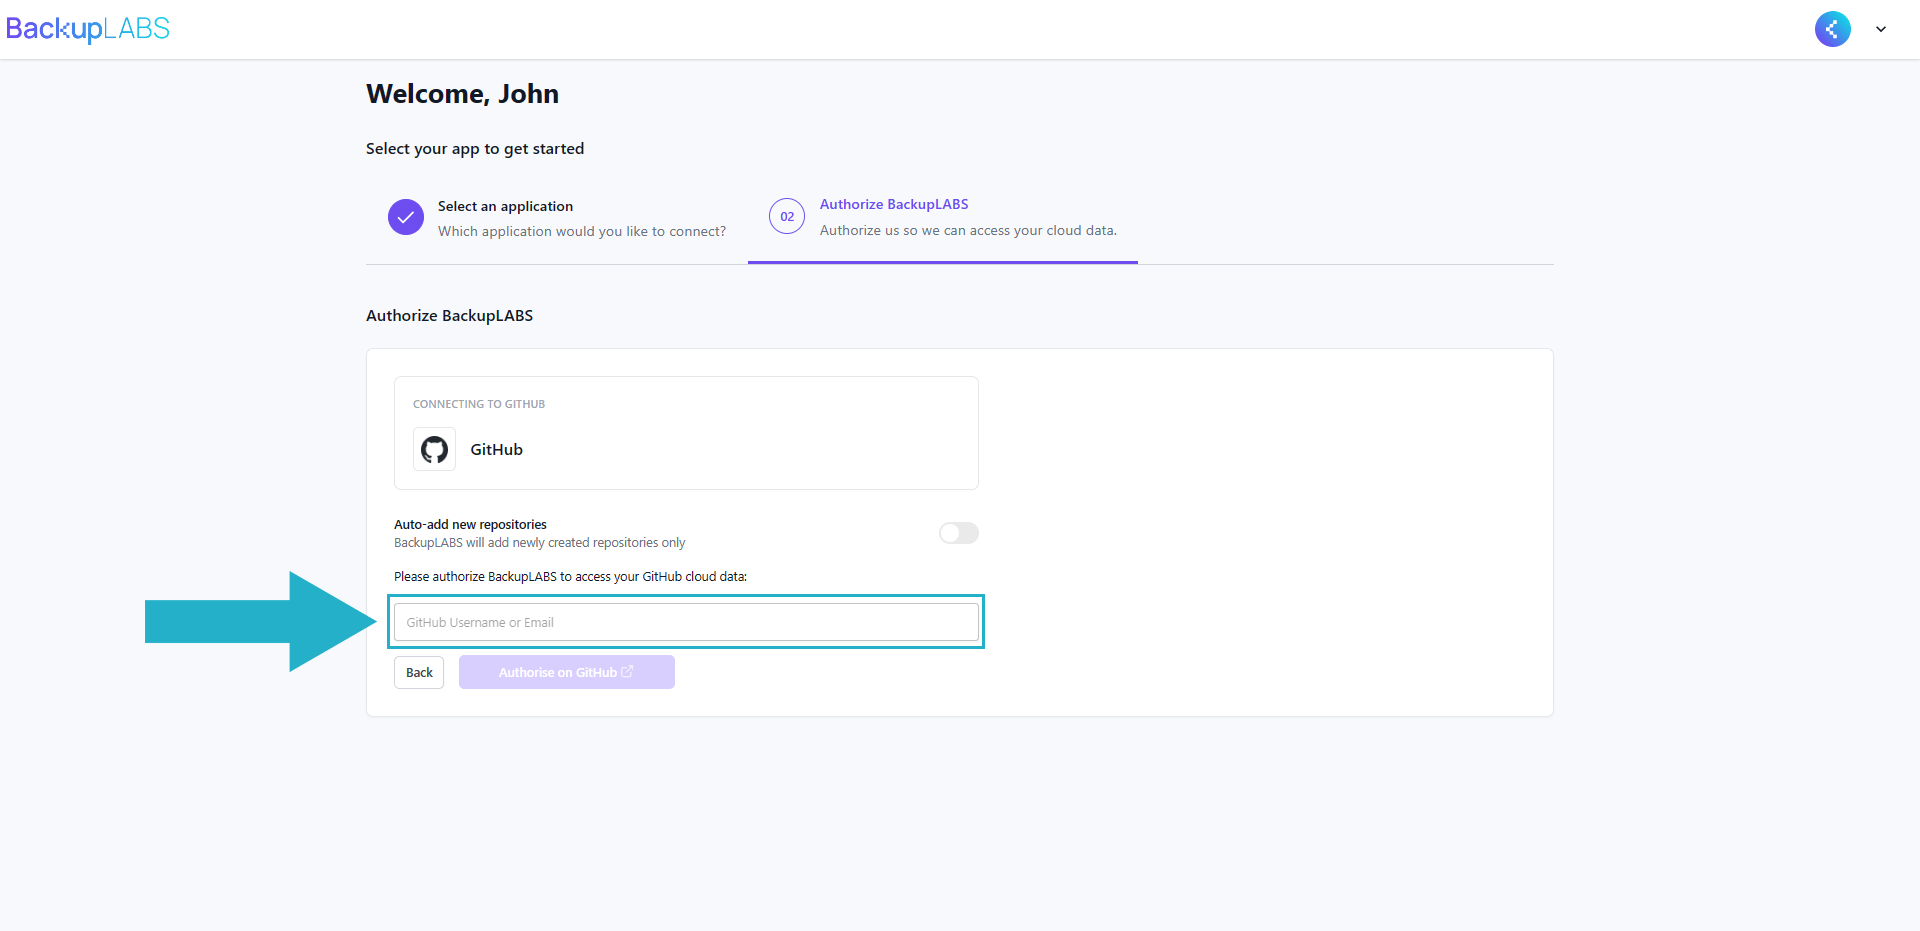Open the user avatar profile icon
This screenshot has width=1920, height=931.
(x=1832, y=29)
